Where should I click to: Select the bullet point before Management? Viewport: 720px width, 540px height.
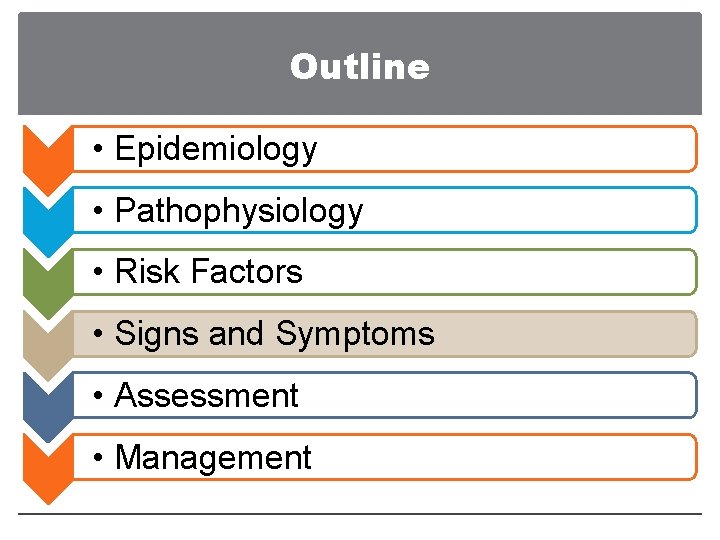click(x=97, y=459)
